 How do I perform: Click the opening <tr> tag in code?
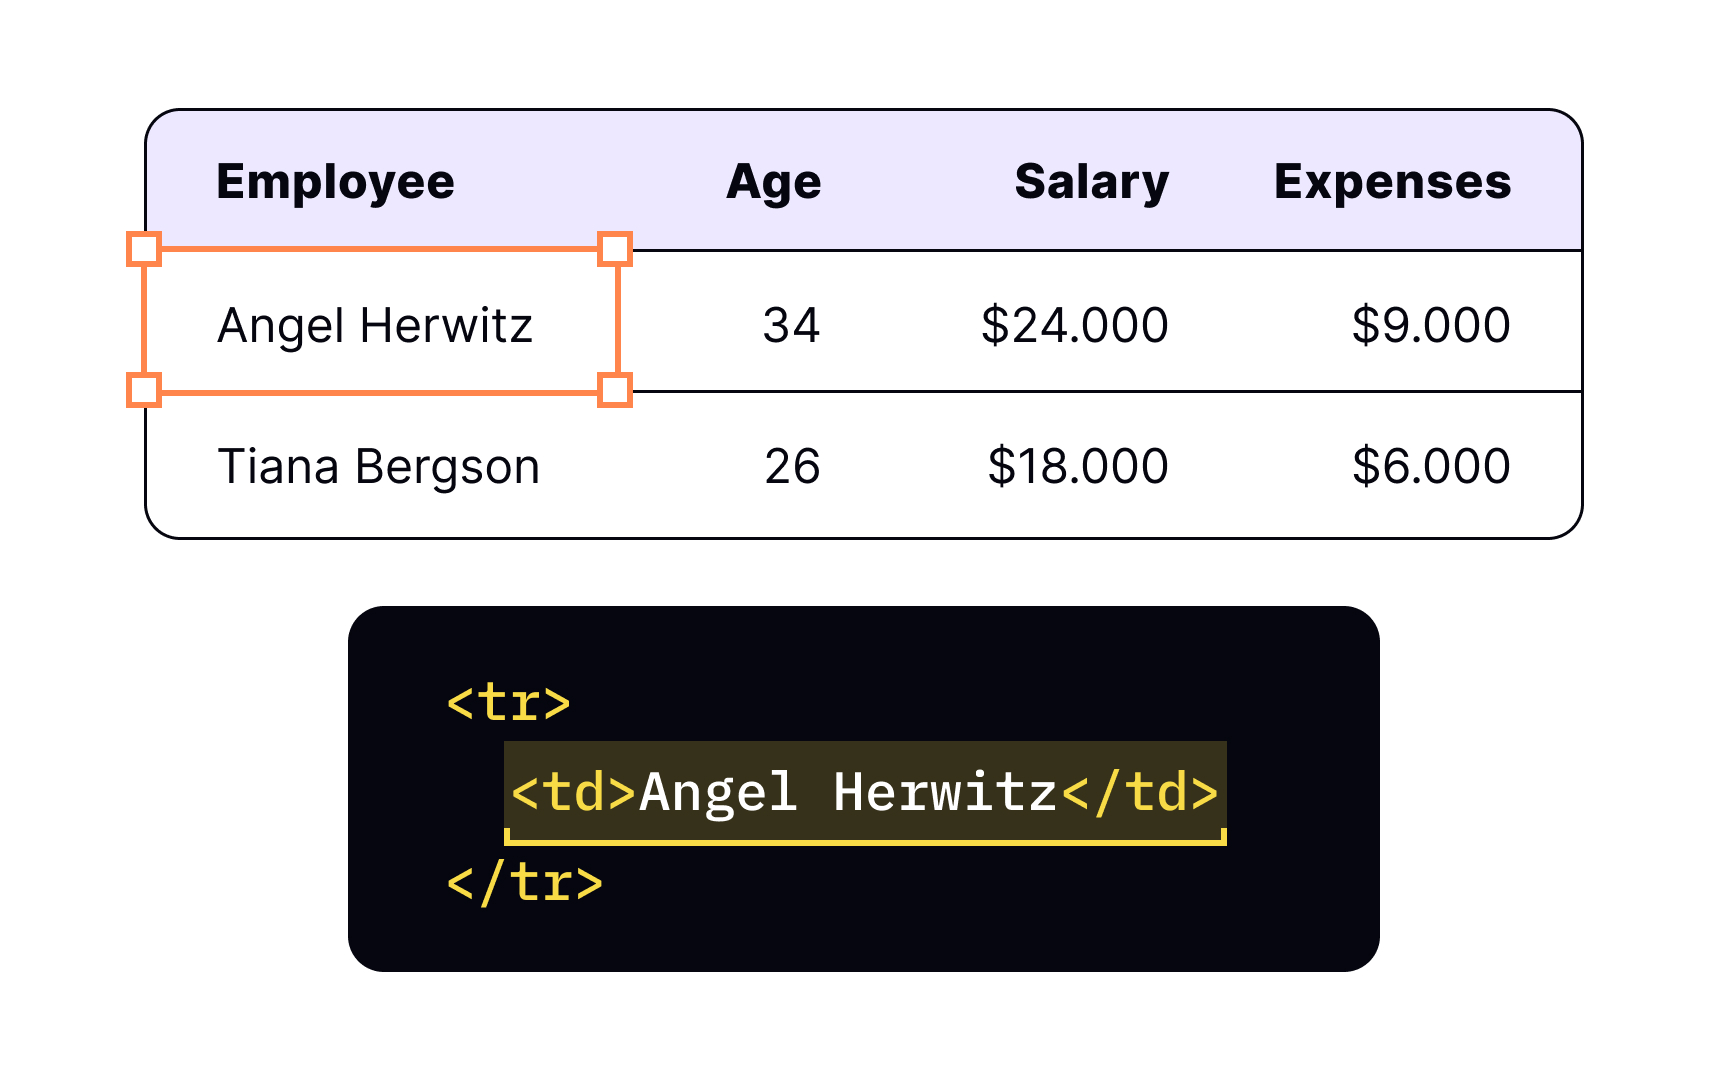(x=508, y=702)
